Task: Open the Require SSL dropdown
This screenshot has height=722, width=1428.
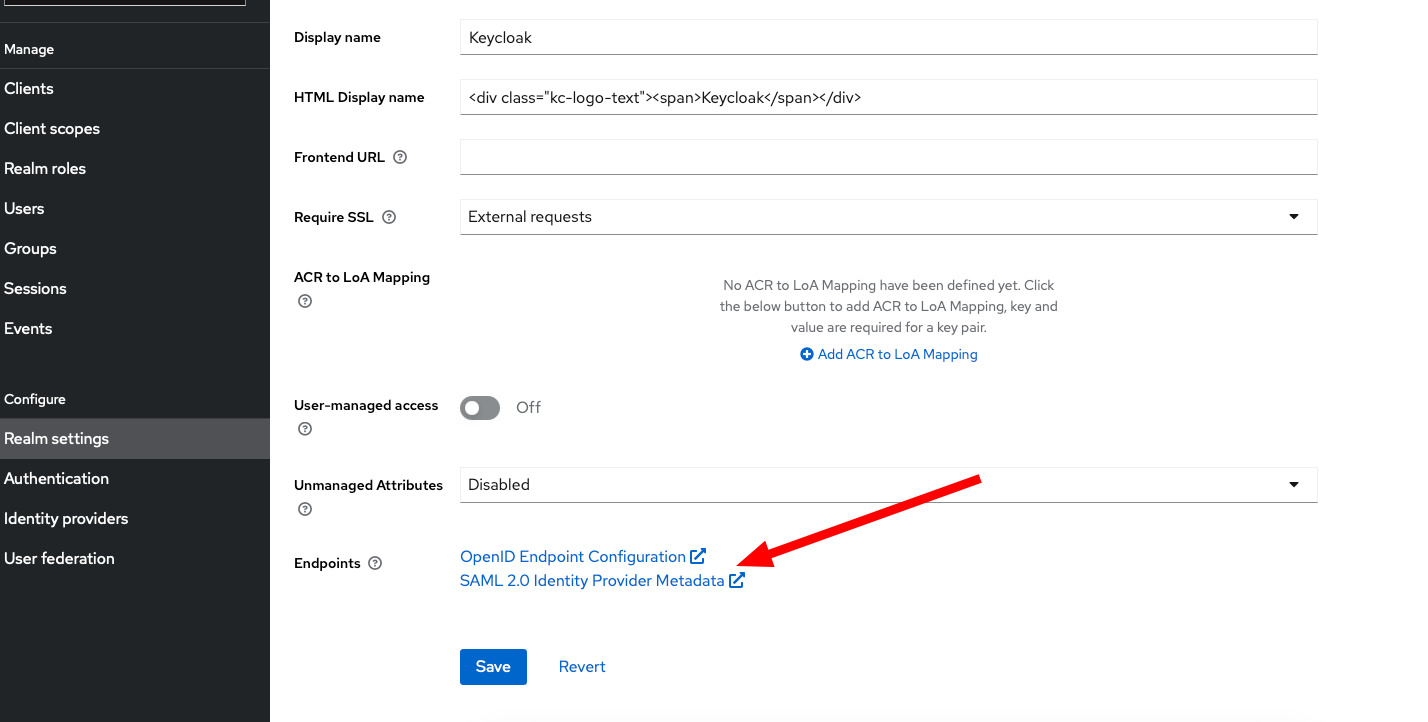Action: click(888, 217)
